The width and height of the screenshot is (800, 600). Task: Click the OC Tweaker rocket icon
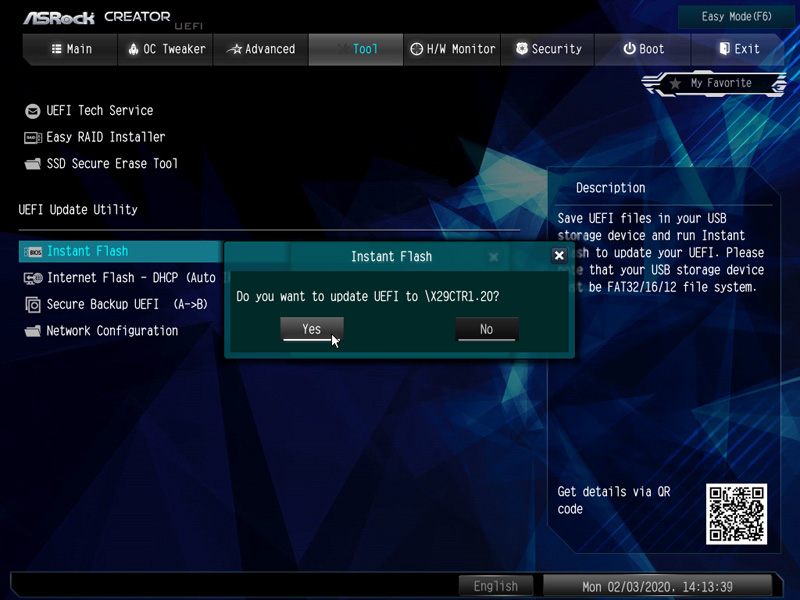click(x=133, y=49)
